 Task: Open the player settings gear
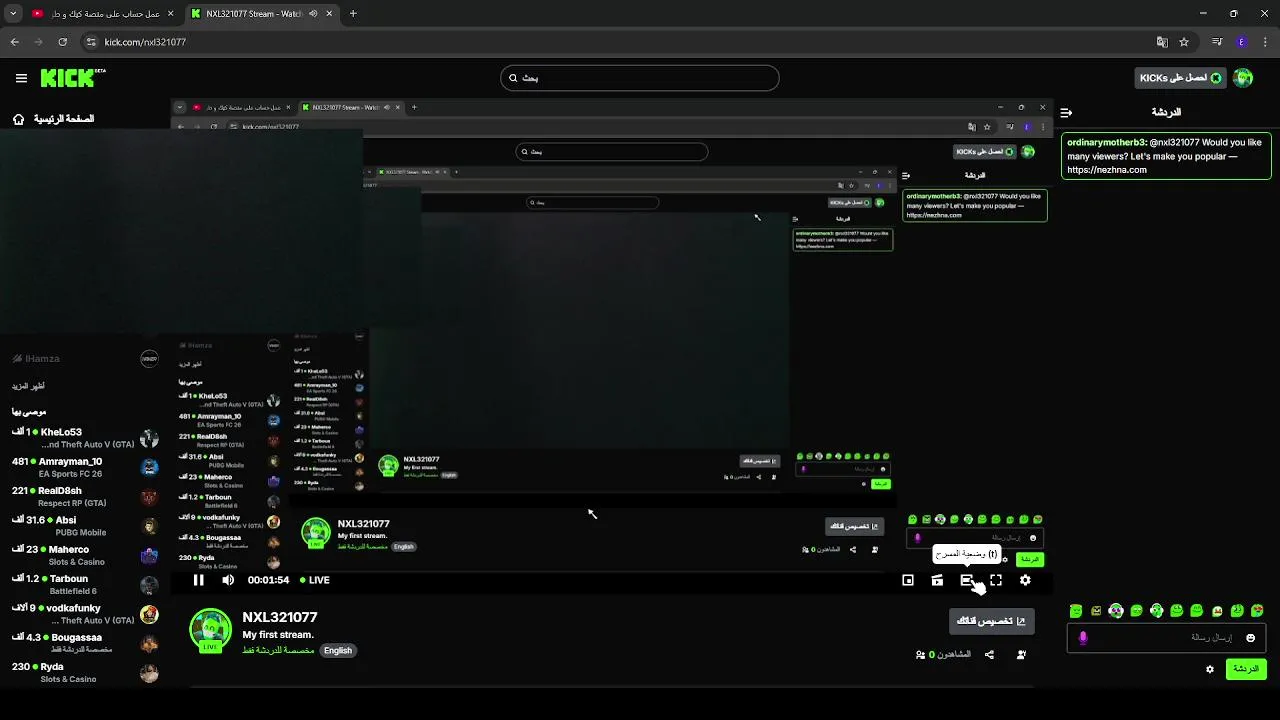point(1025,580)
